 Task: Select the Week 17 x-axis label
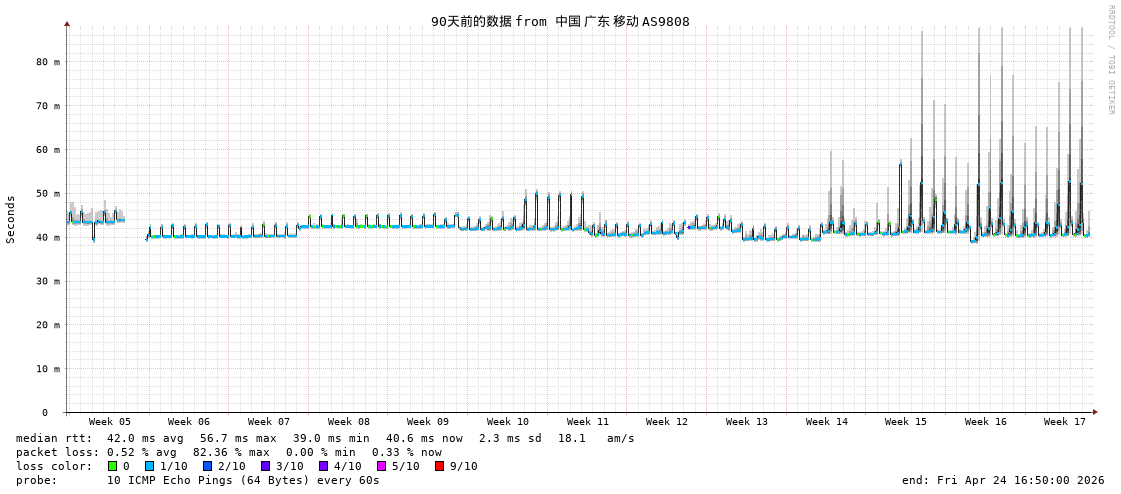[x=1065, y=422]
